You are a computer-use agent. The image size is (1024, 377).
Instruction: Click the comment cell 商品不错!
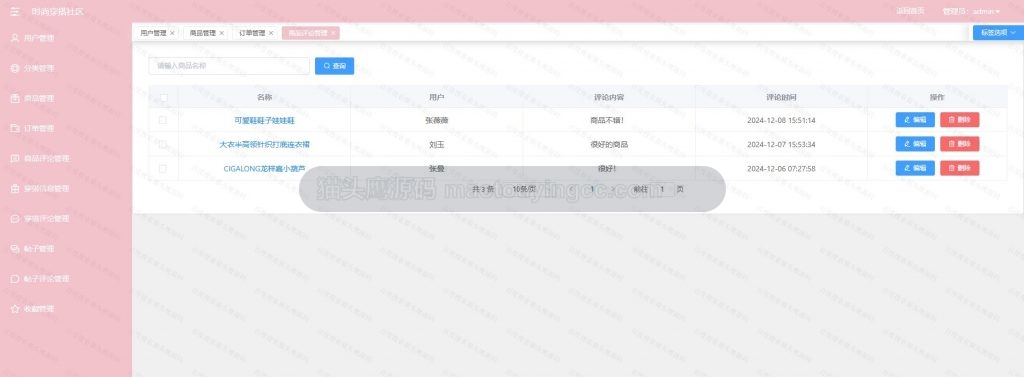pos(607,120)
